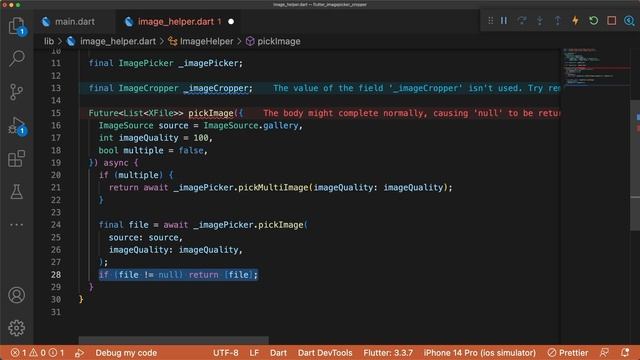Click debug Step Out button

pyautogui.click(x=558, y=20)
